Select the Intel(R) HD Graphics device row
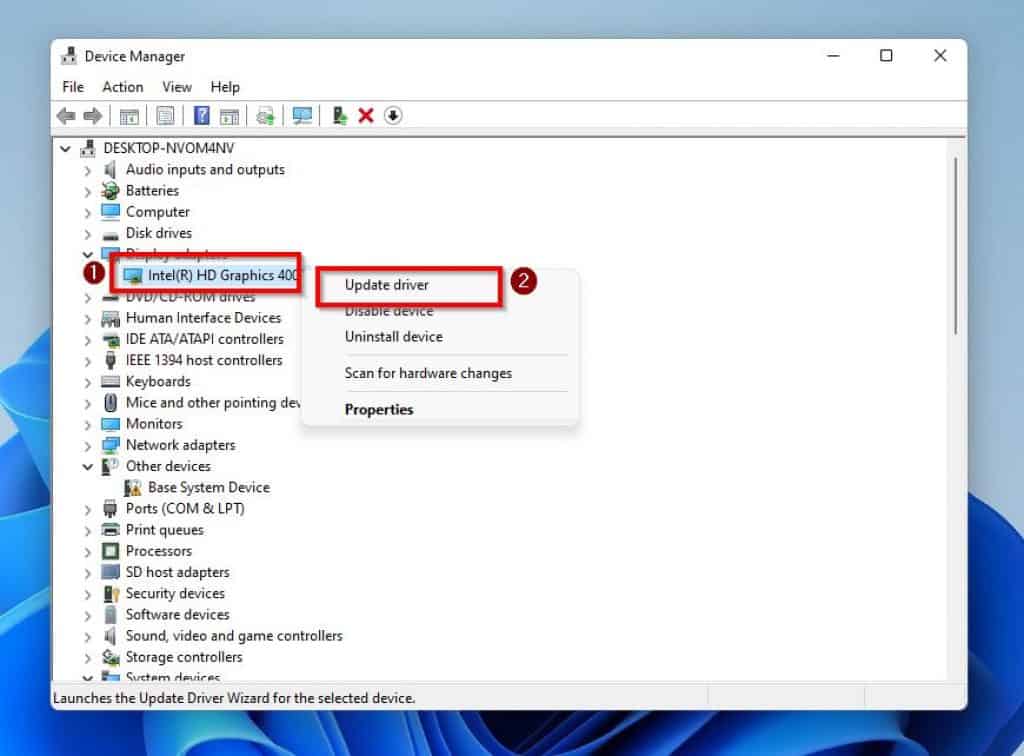Viewport: 1024px width, 756px height. coord(210,276)
